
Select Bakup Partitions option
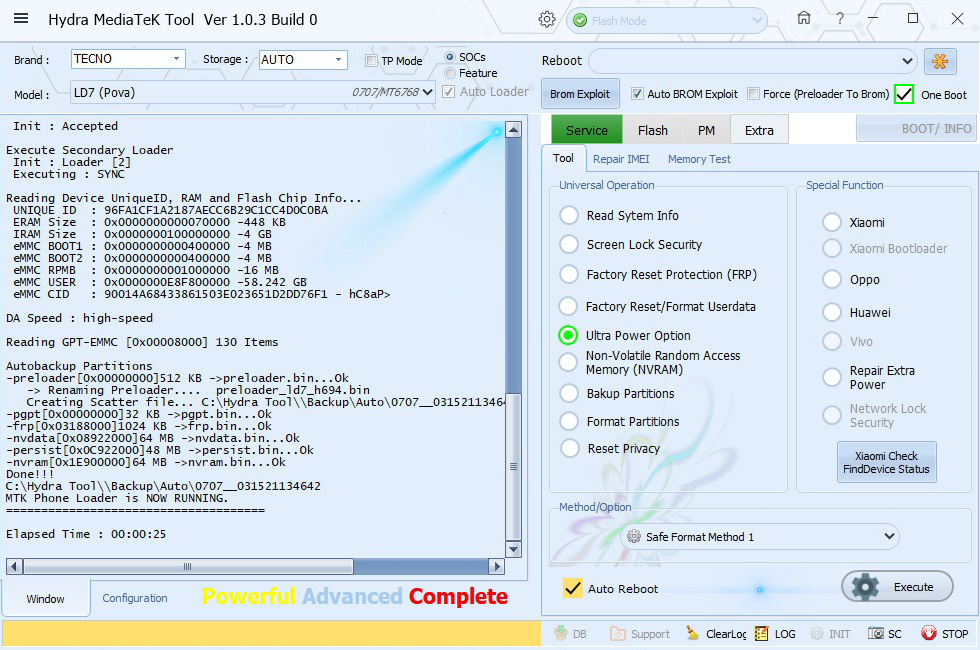(x=569, y=393)
